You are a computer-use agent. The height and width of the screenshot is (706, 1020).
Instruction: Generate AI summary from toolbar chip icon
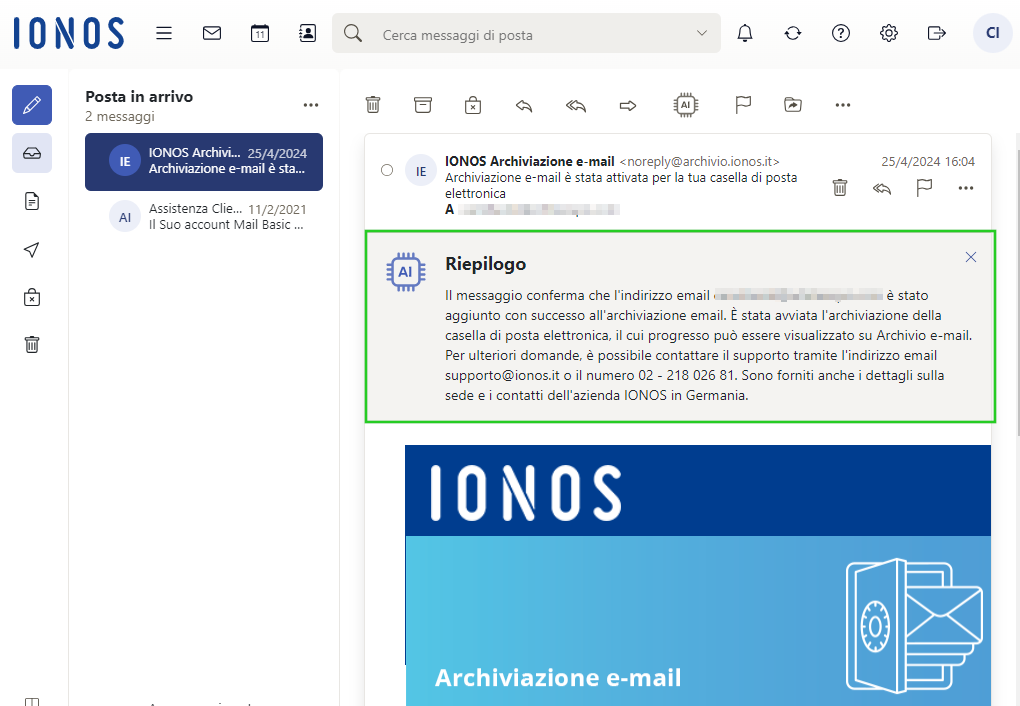(686, 105)
